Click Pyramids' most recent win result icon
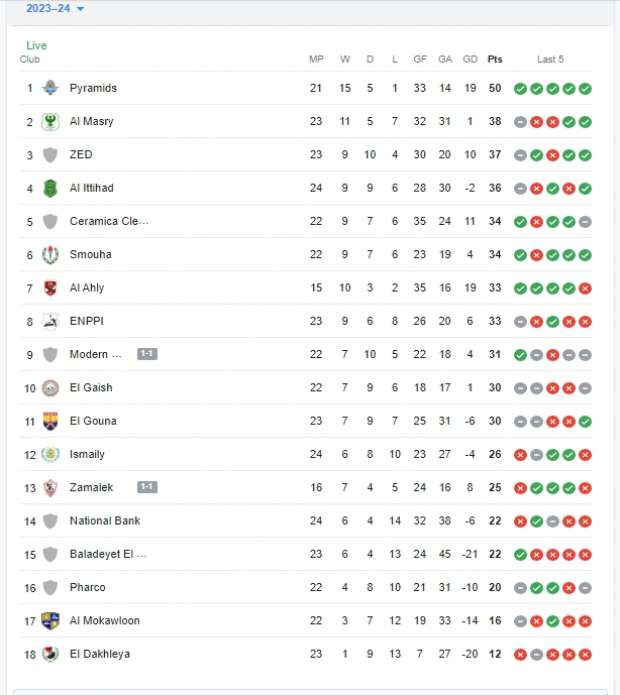The height and width of the screenshot is (695, 620). pos(585,88)
